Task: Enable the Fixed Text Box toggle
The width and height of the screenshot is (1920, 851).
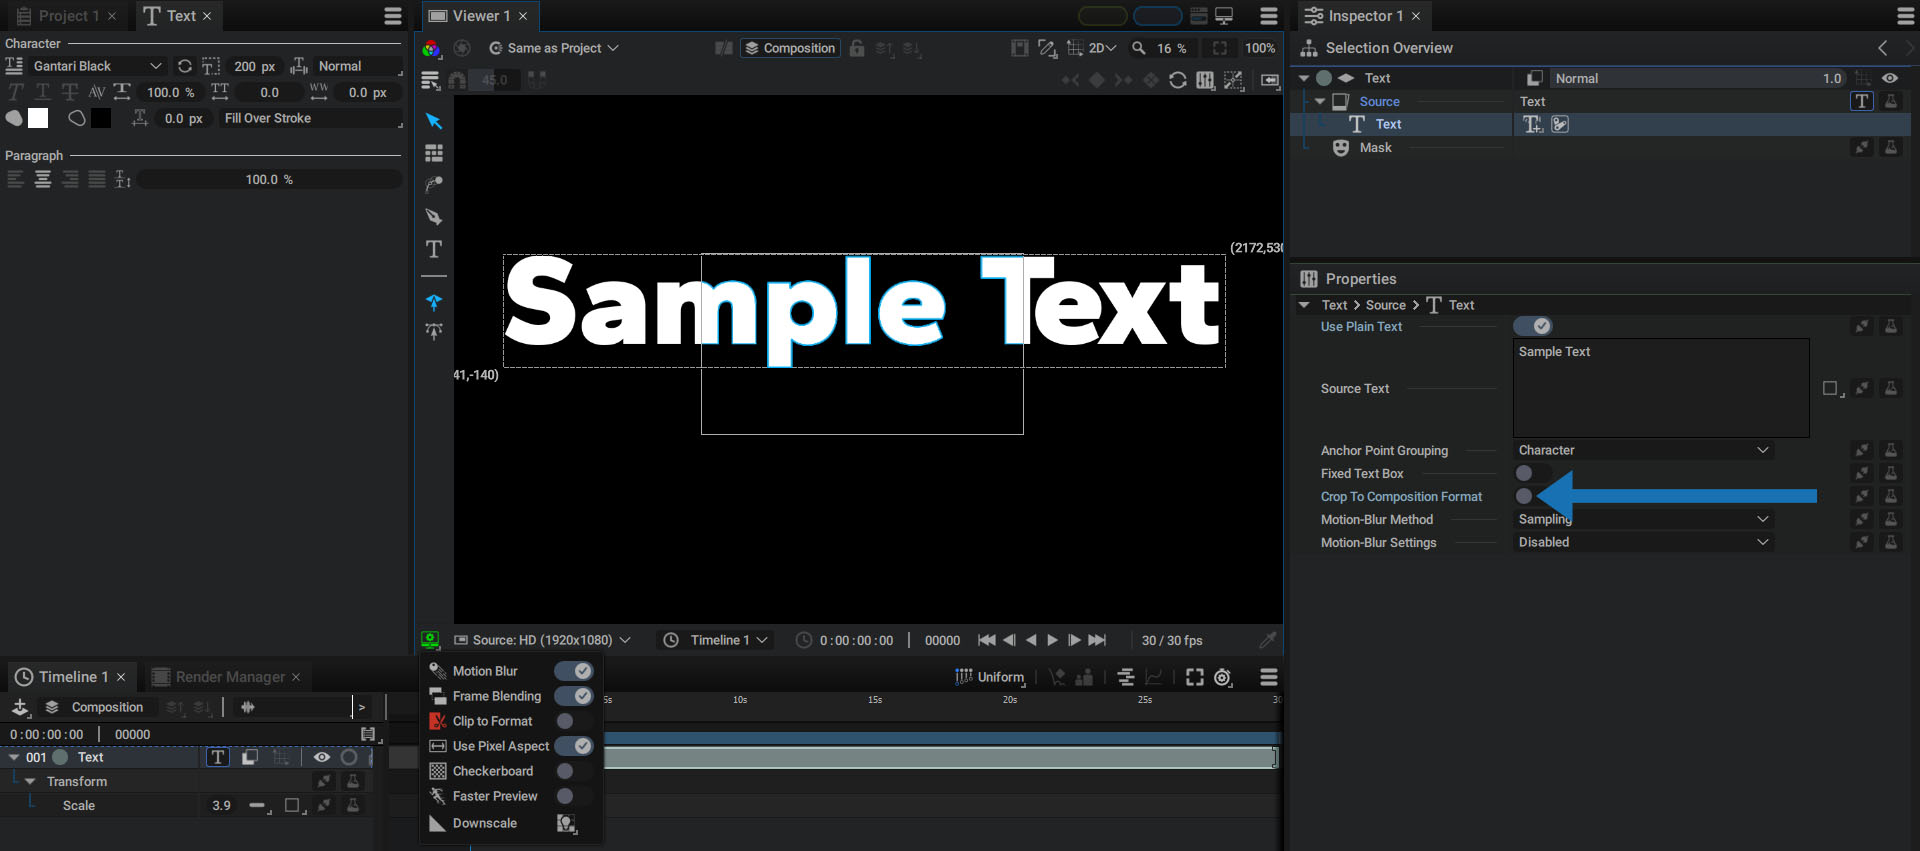Action: (1533, 473)
